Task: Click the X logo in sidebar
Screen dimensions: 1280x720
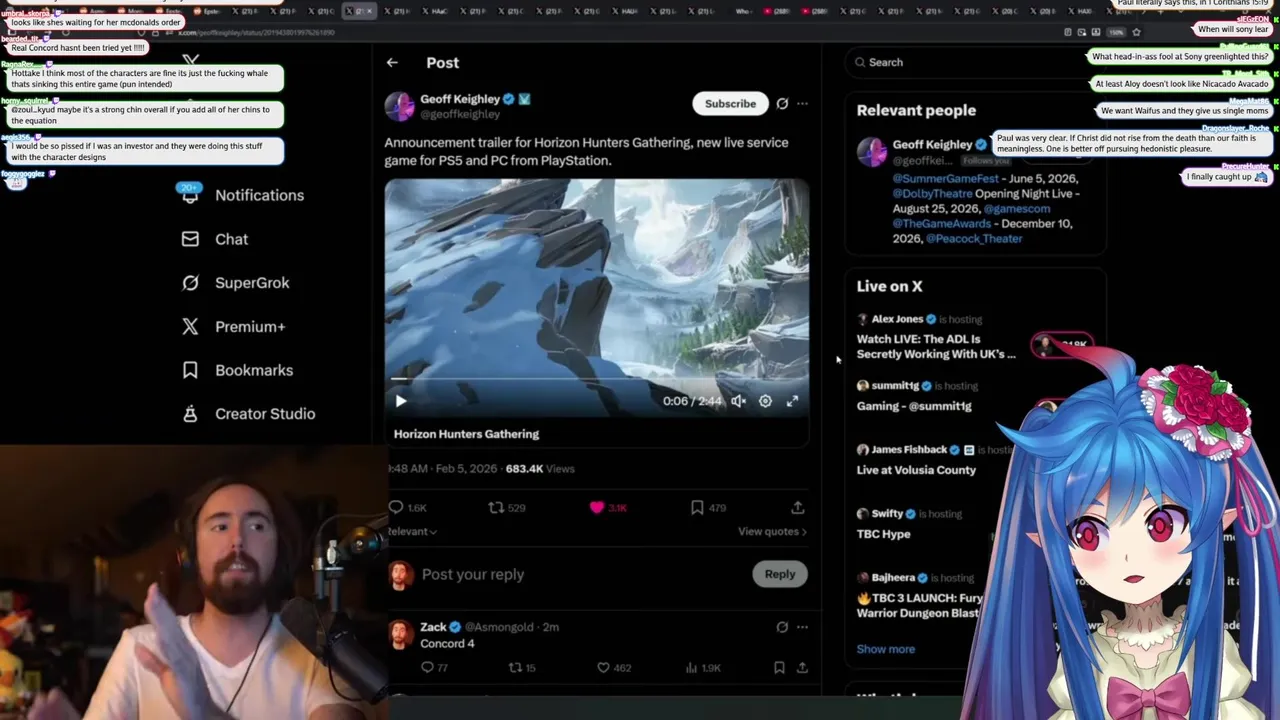Action: pyautogui.click(x=191, y=61)
